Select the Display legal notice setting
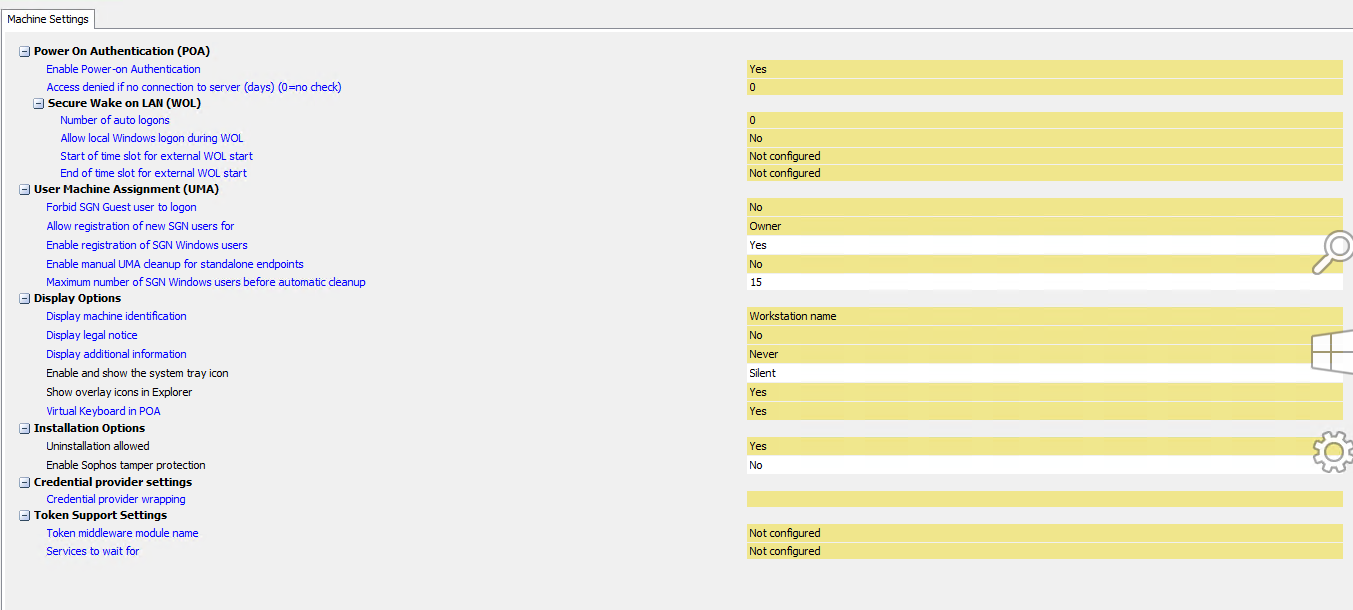This screenshot has width=1353, height=610. tap(92, 335)
